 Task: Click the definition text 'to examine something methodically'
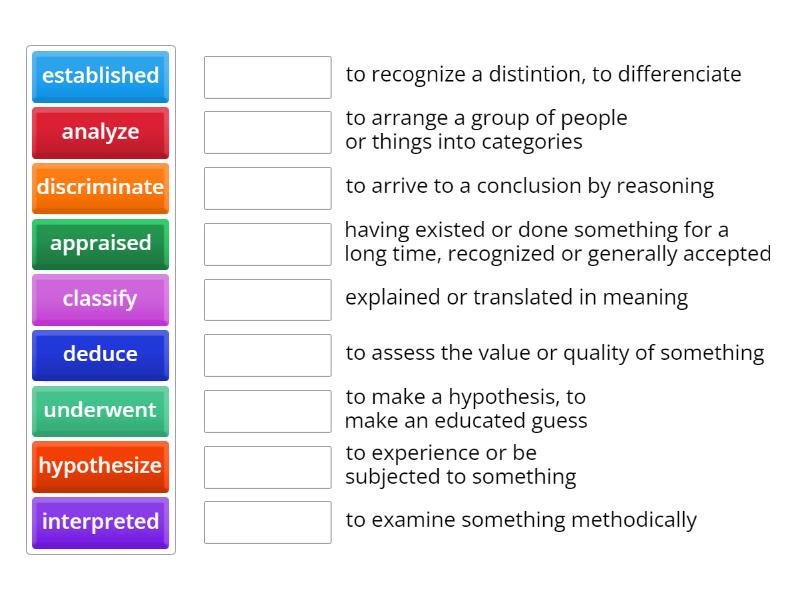521,520
